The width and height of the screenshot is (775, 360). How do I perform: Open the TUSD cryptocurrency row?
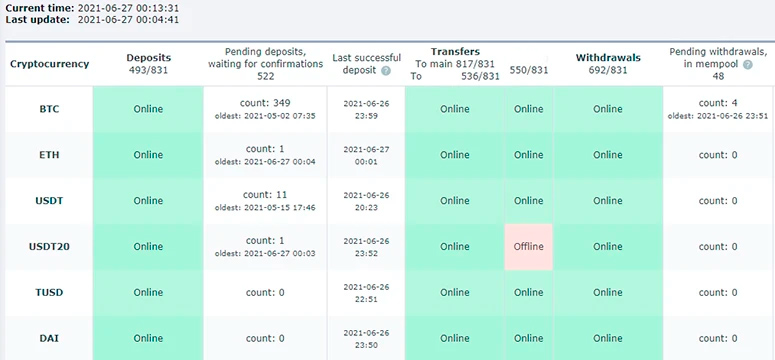[49, 292]
